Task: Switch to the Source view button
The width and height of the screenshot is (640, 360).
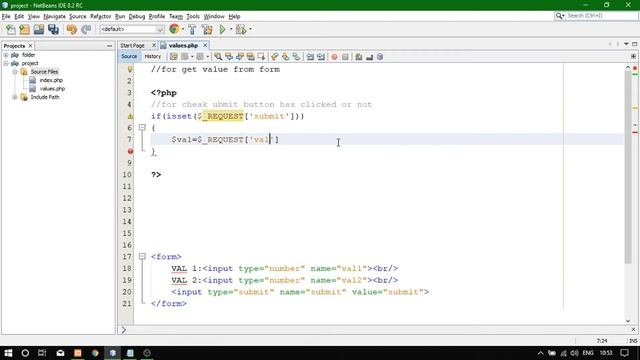Action: (x=129, y=56)
